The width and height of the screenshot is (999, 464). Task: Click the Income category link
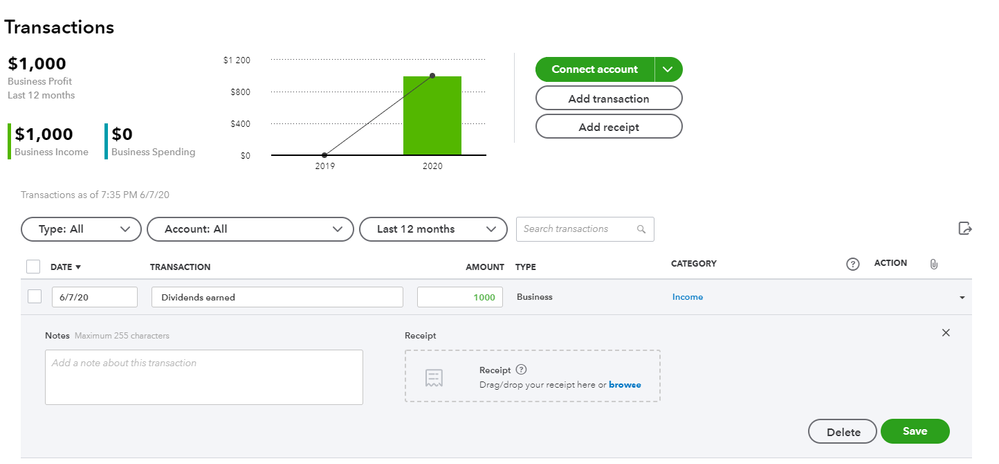coord(687,297)
